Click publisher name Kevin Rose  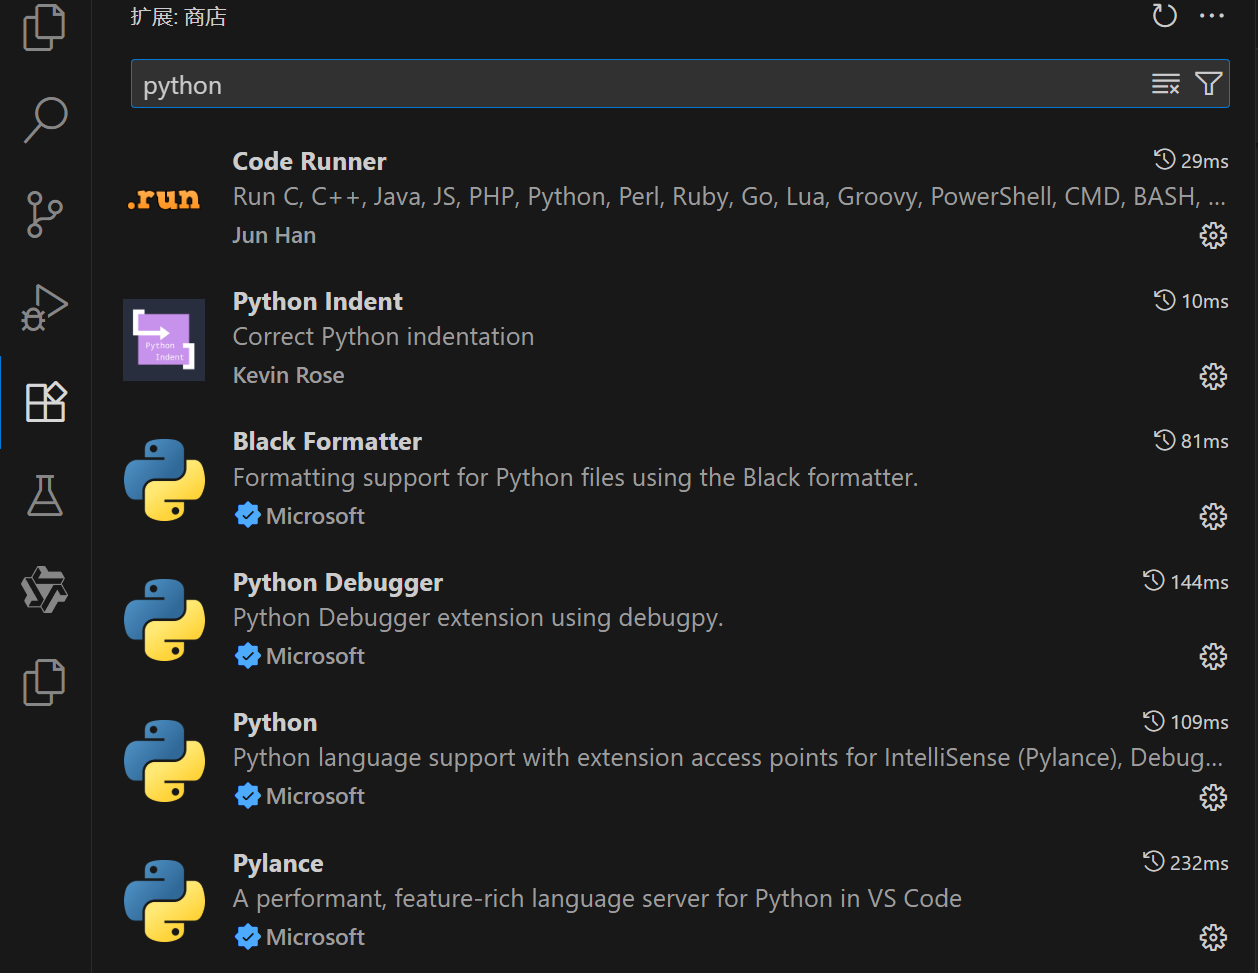coord(288,376)
